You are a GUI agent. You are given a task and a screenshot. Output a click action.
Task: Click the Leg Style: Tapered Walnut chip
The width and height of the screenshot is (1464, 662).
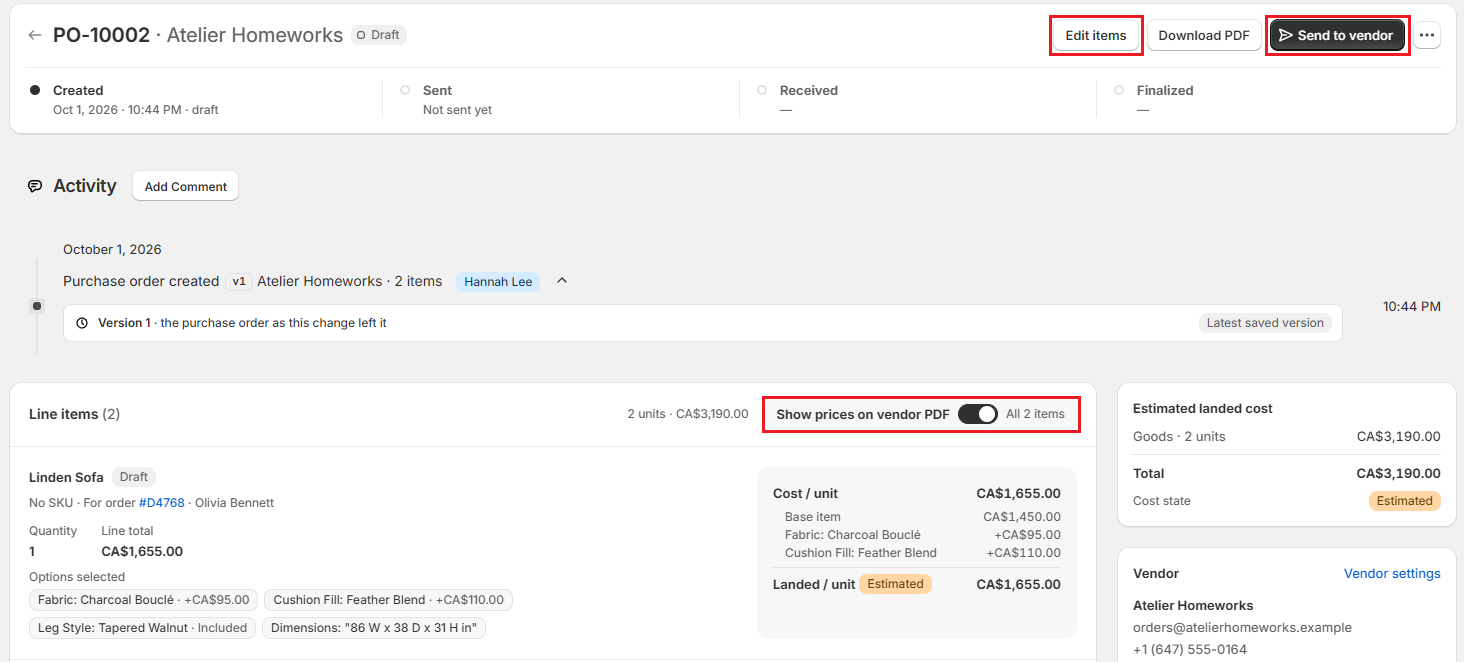click(x=142, y=628)
